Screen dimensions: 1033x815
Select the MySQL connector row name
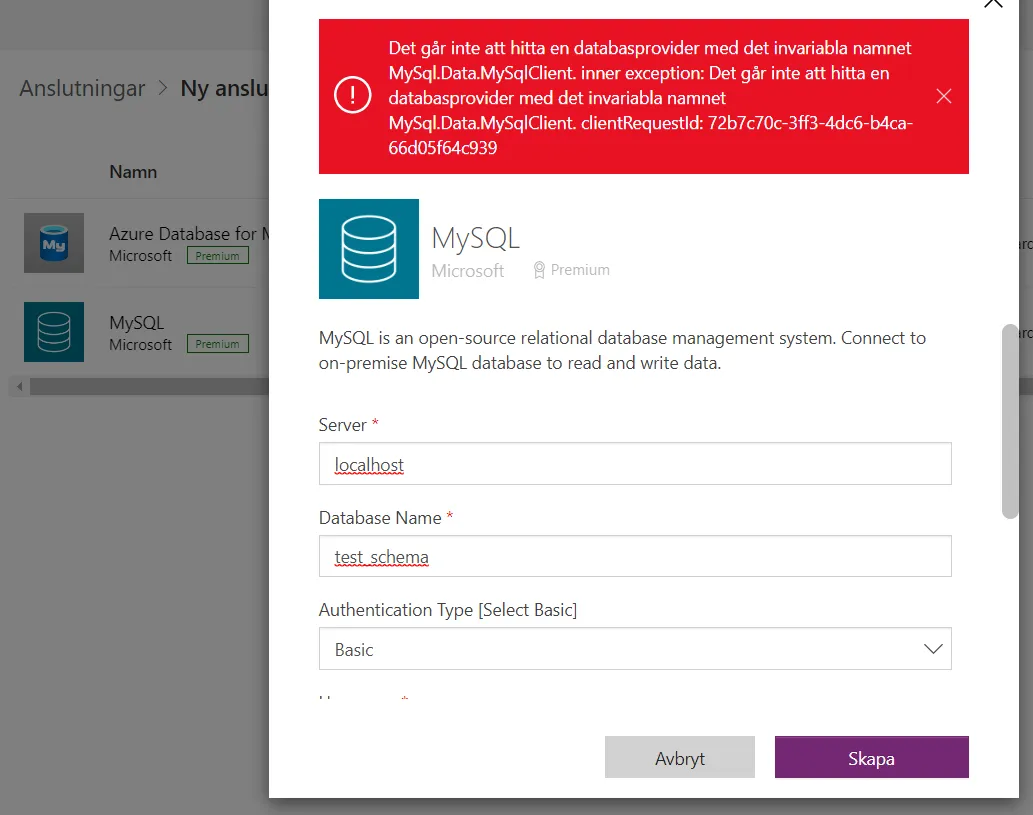(x=136, y=323)
